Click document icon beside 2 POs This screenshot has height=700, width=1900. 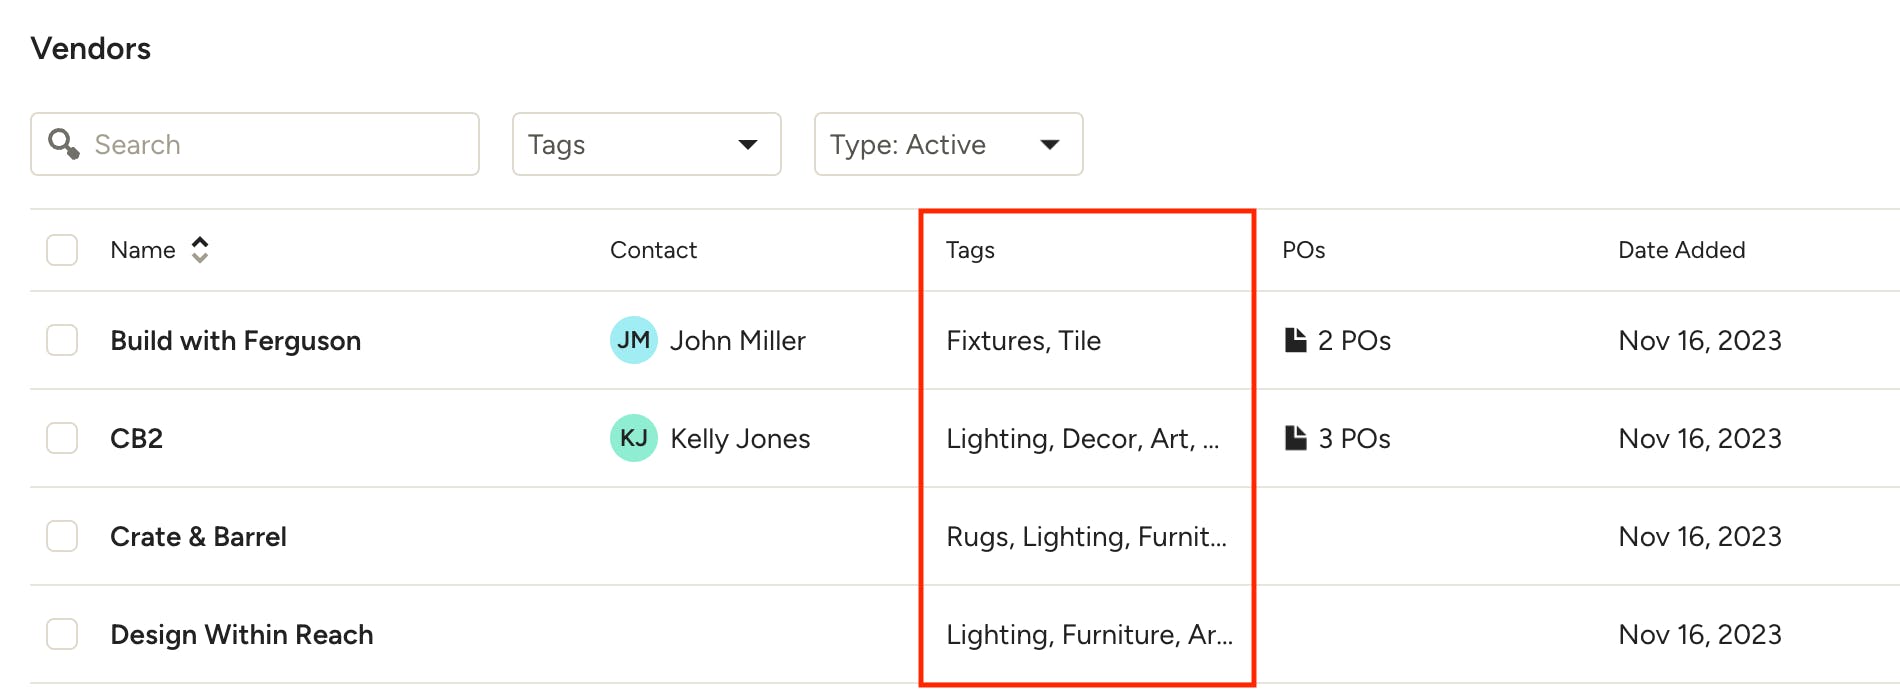tap(1295, 340)
